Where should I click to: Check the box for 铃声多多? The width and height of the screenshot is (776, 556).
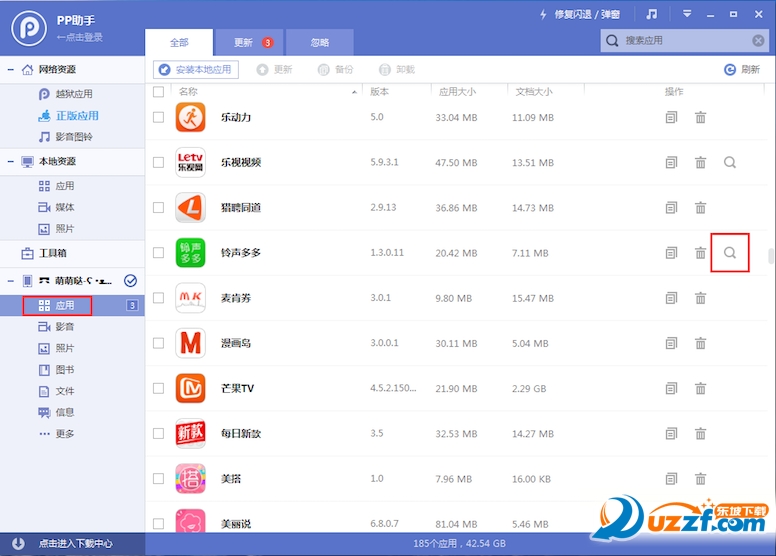(x=158, y=253)
